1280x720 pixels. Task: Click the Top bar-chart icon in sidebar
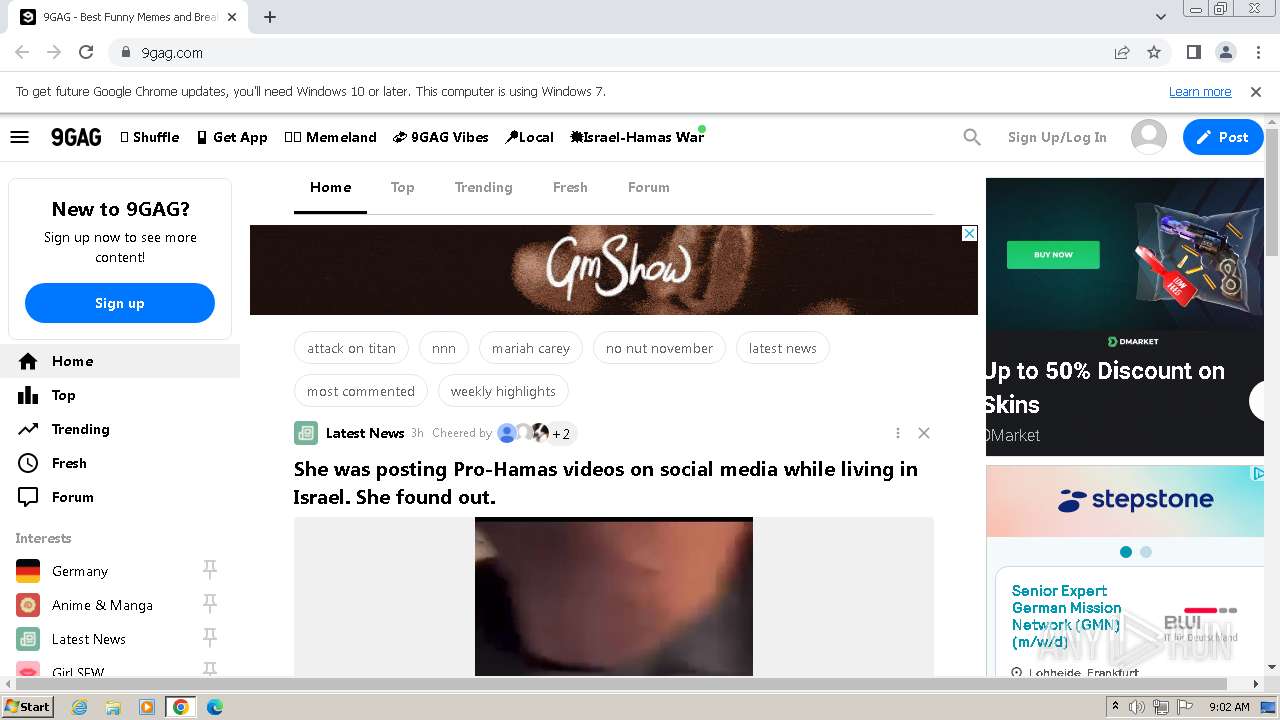tap(28, 395)
